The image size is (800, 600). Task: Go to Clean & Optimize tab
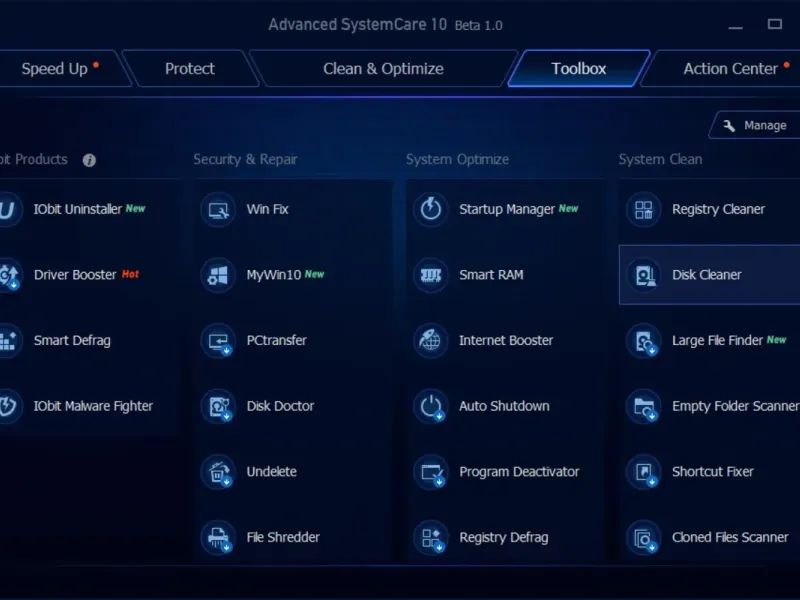click(383, 68)
